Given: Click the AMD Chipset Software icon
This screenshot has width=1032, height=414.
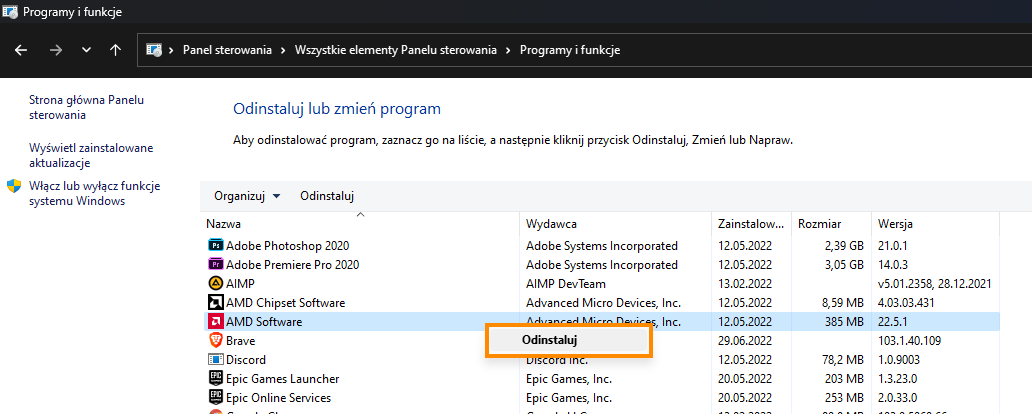Looking at the screenshot, I should point(215,303).
